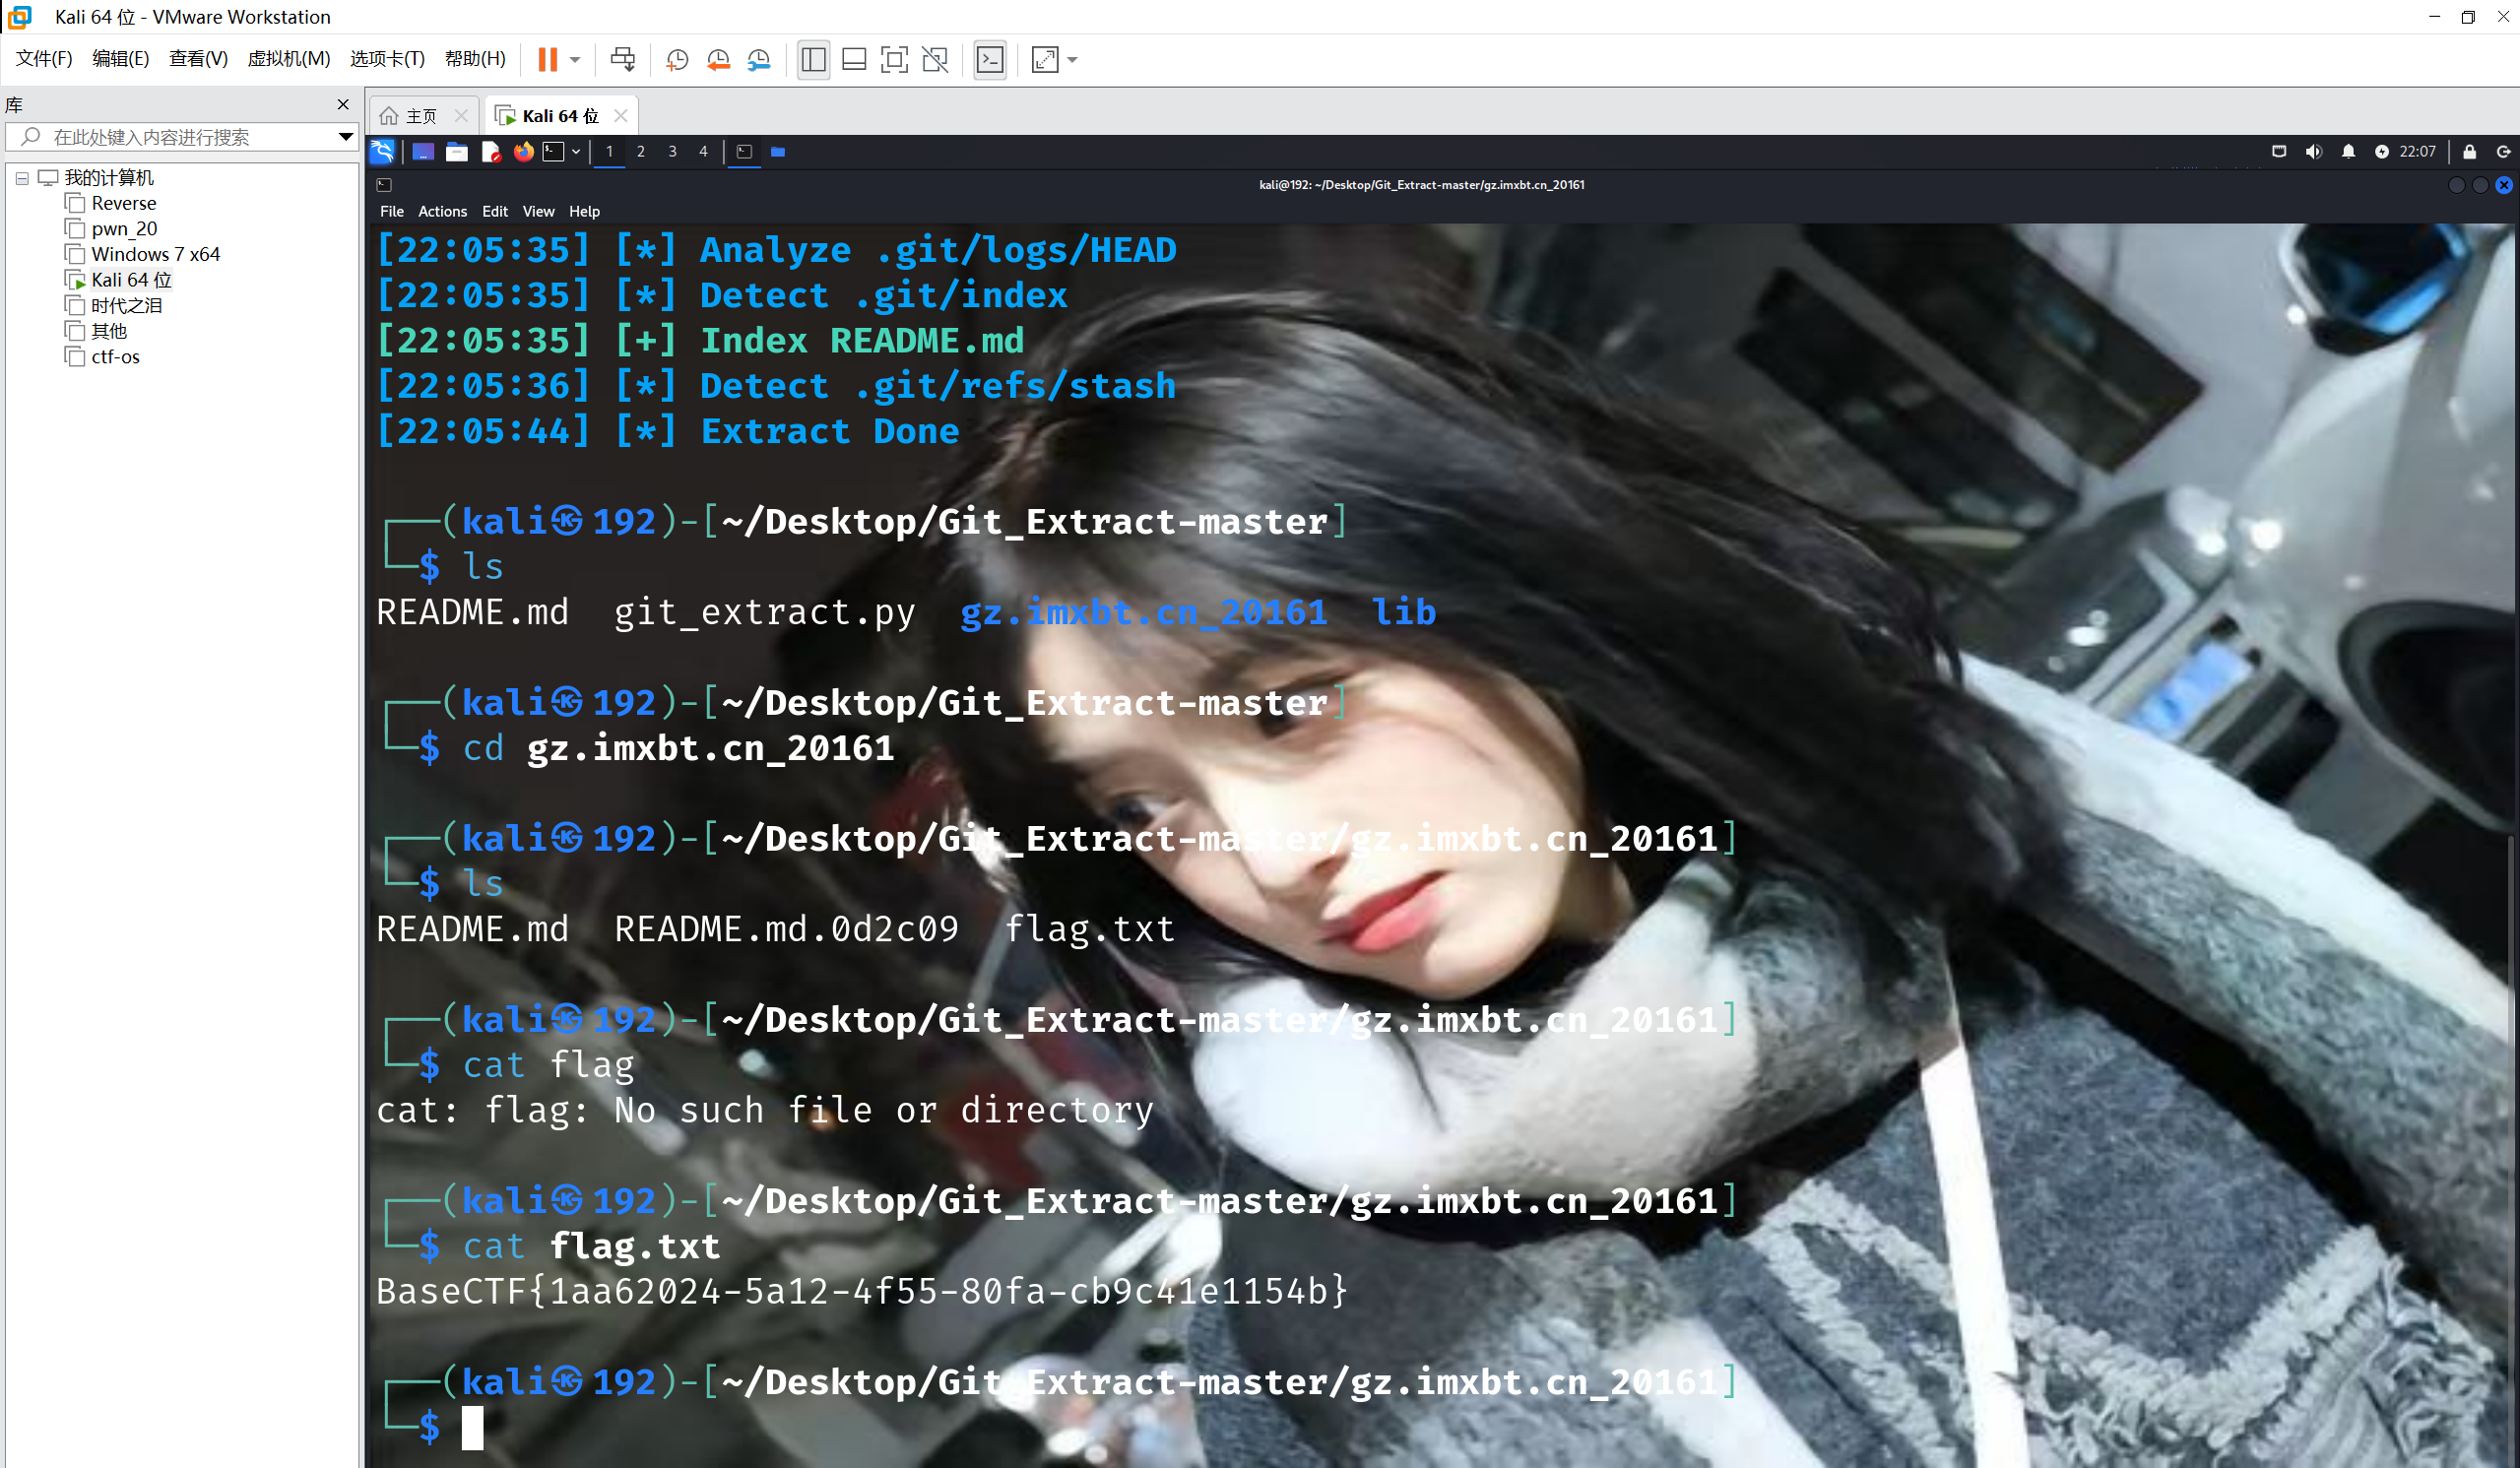Enter full screen mode icon
This screenshot has width=2520, height=1468.
(x=894, y=60)
